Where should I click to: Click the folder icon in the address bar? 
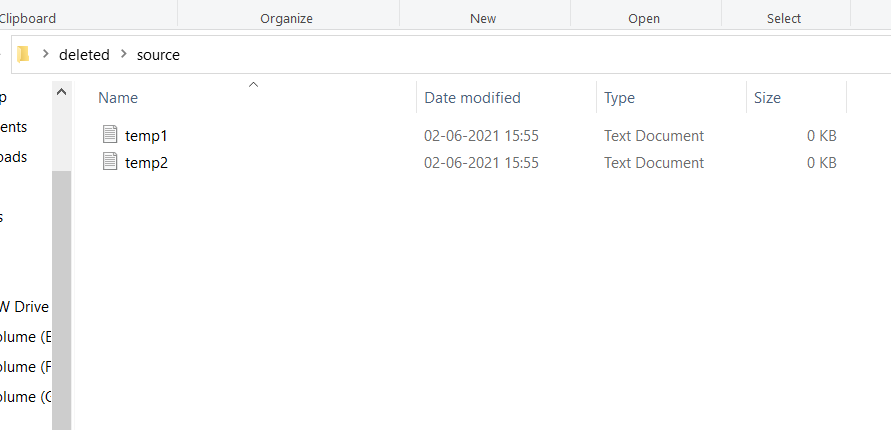[23, 54]
